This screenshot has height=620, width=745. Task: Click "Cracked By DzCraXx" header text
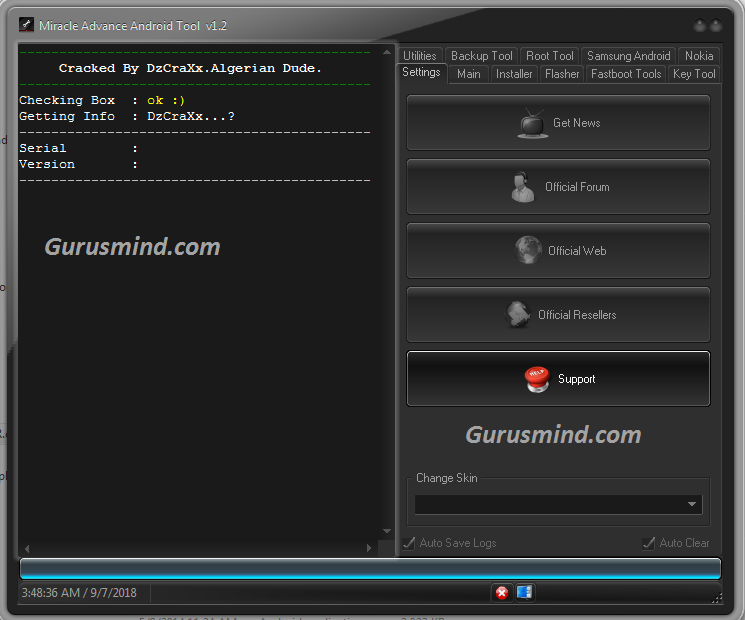click(x=190, y=68)
